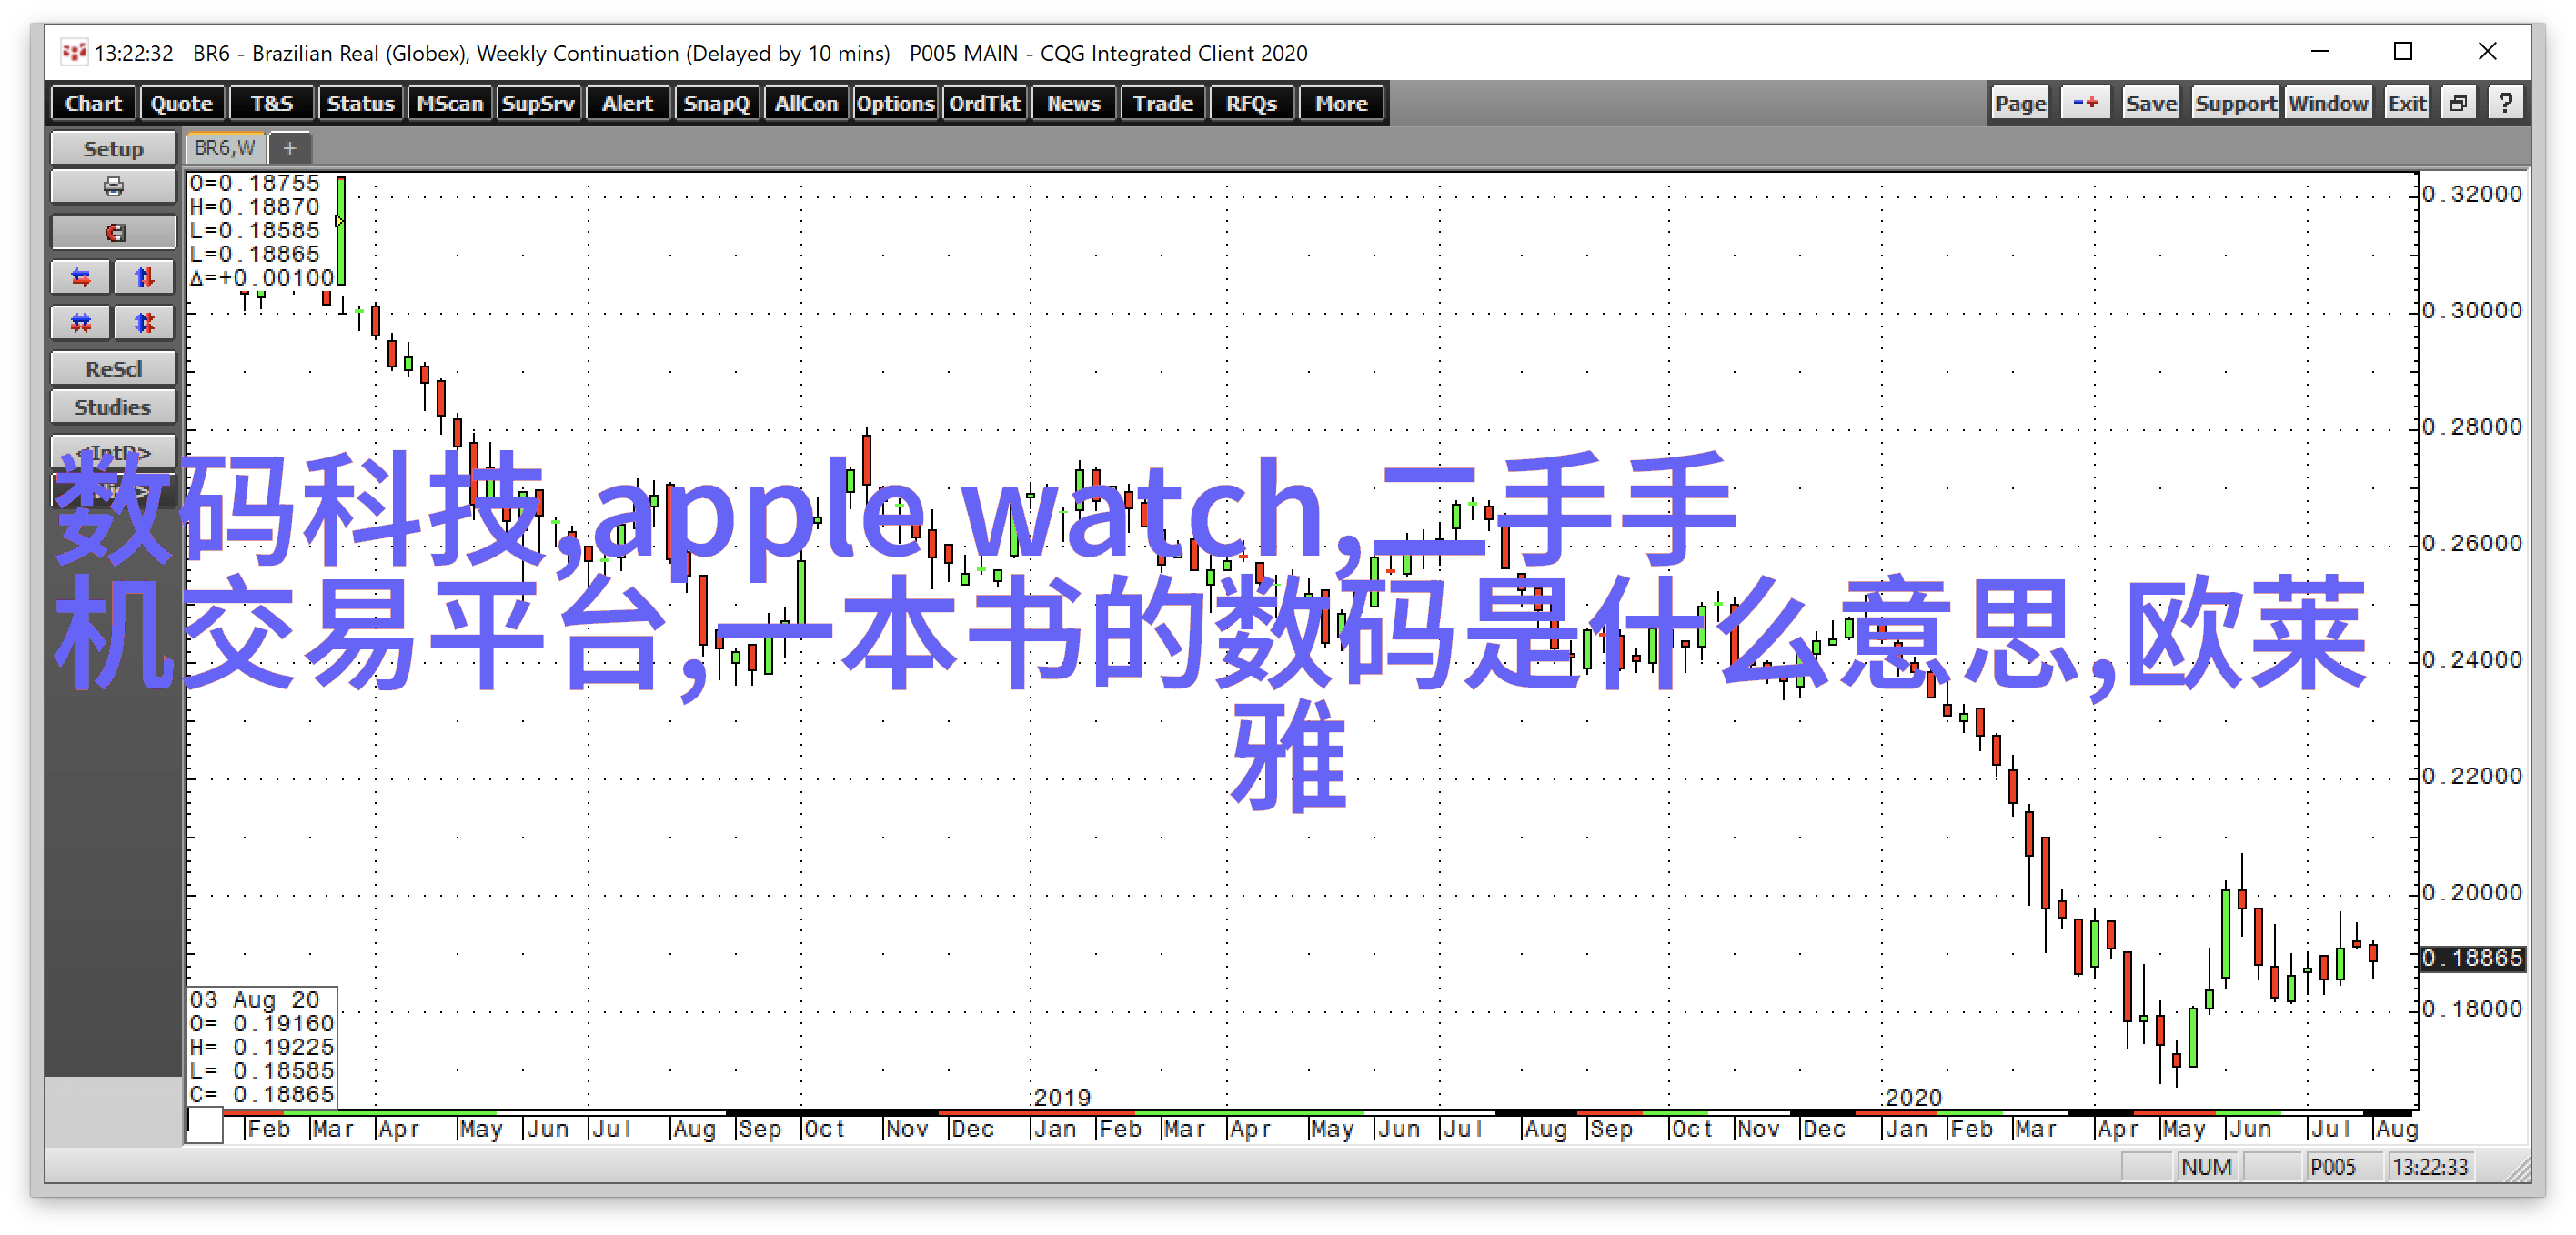The height and width of the screenshot is (1235, 2576).
Task: Click the CQG application icon in title bar
Action: [73, 52]
